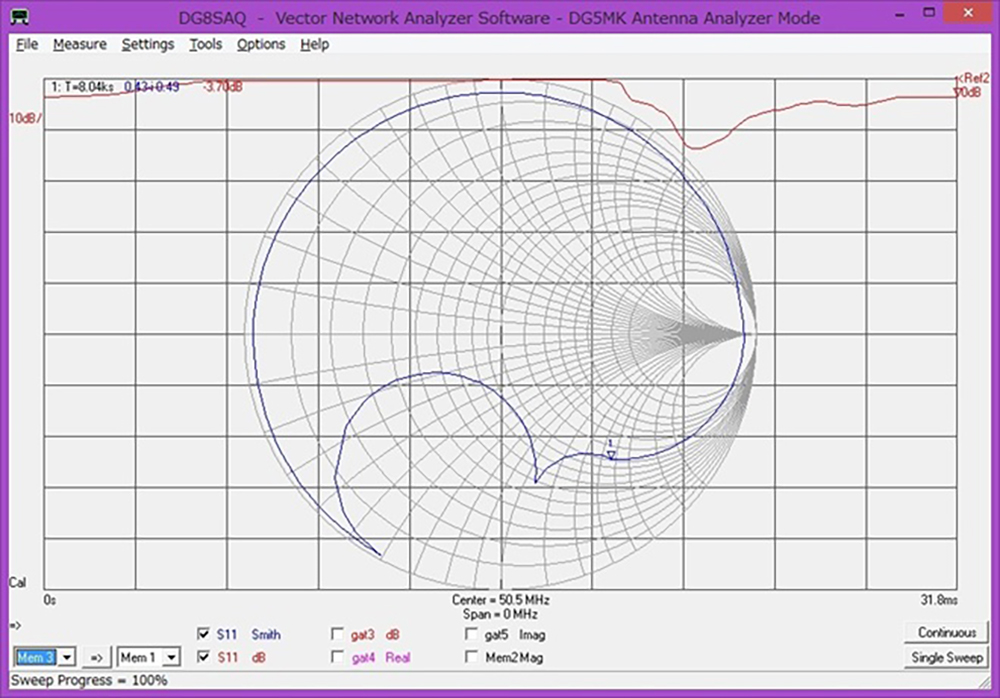The height and width of the screenshot is (698, 1000).
Task: Enable the gat5 Imag trace checkbox
Action: 471,634
